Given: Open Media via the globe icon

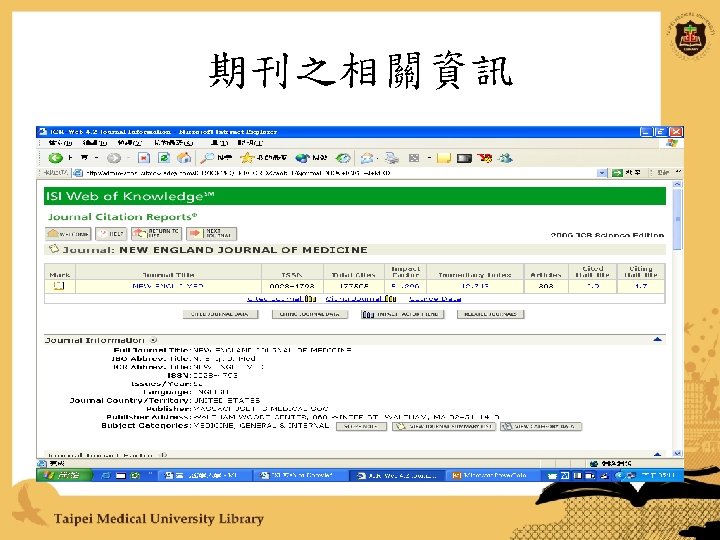Looking at the screenshot, I should pos(303,158).
